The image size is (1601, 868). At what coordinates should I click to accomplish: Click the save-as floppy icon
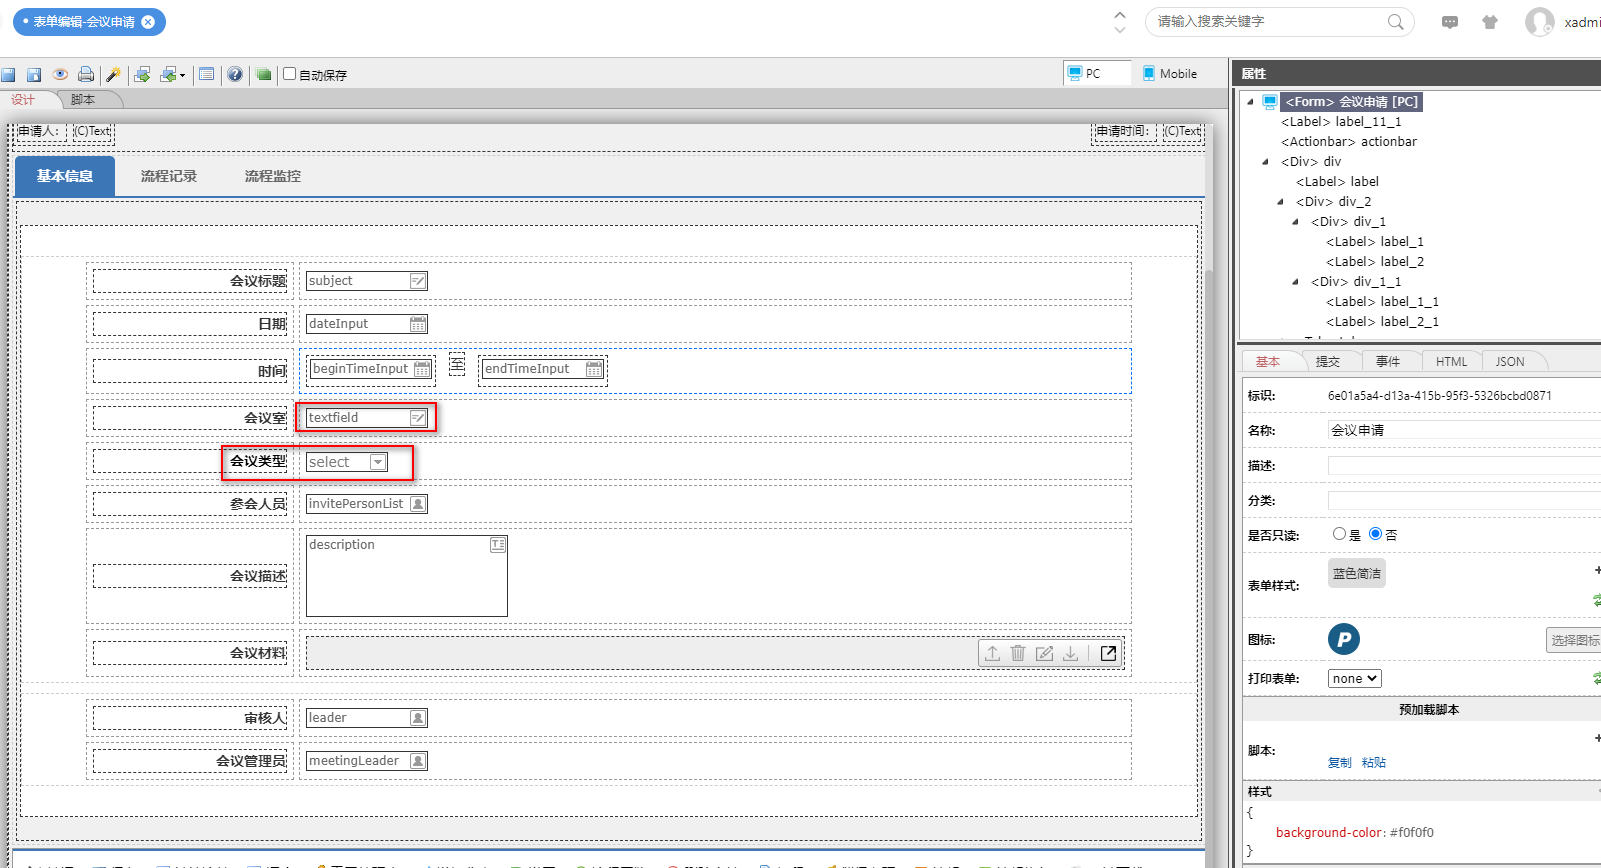point(34,74)
